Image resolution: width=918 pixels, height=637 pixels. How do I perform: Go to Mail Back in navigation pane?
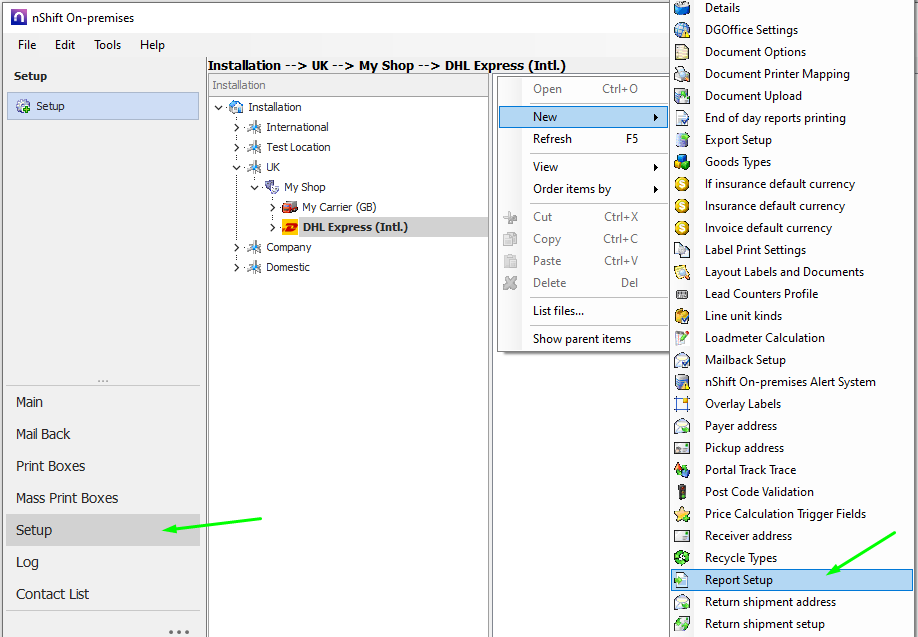pyautogui.click(x=103, y=434)
